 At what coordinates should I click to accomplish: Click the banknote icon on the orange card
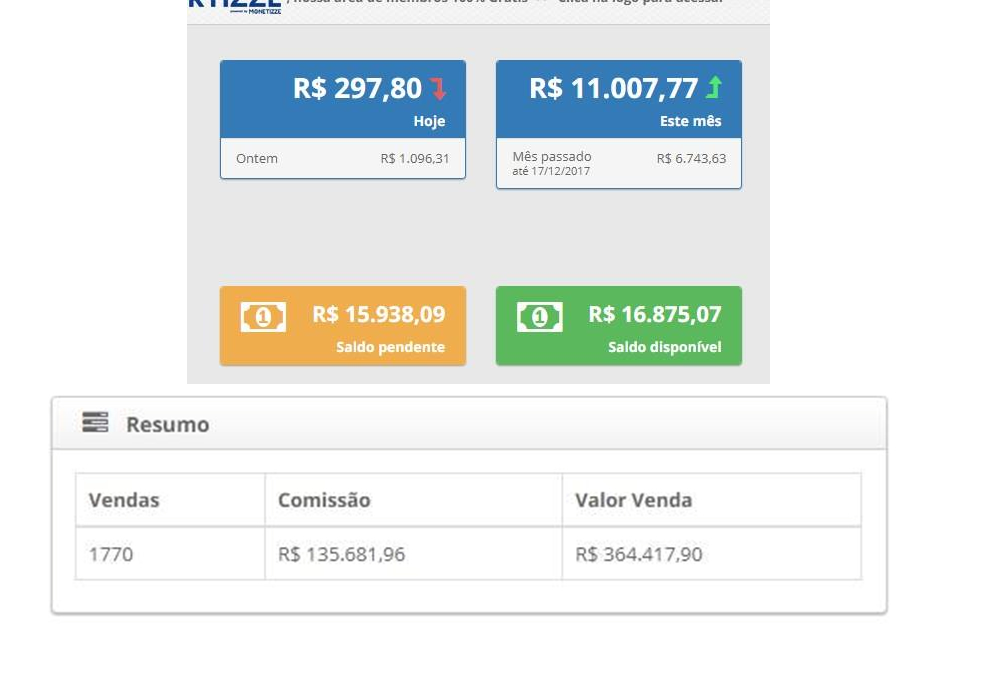click(x=263, y=317)
